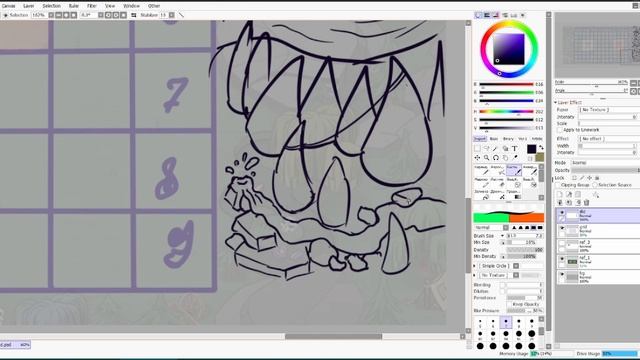Screen dimensions: 640x360
Task: Toggle Apply to Linework checkbox
Action: tap(560, 130)
